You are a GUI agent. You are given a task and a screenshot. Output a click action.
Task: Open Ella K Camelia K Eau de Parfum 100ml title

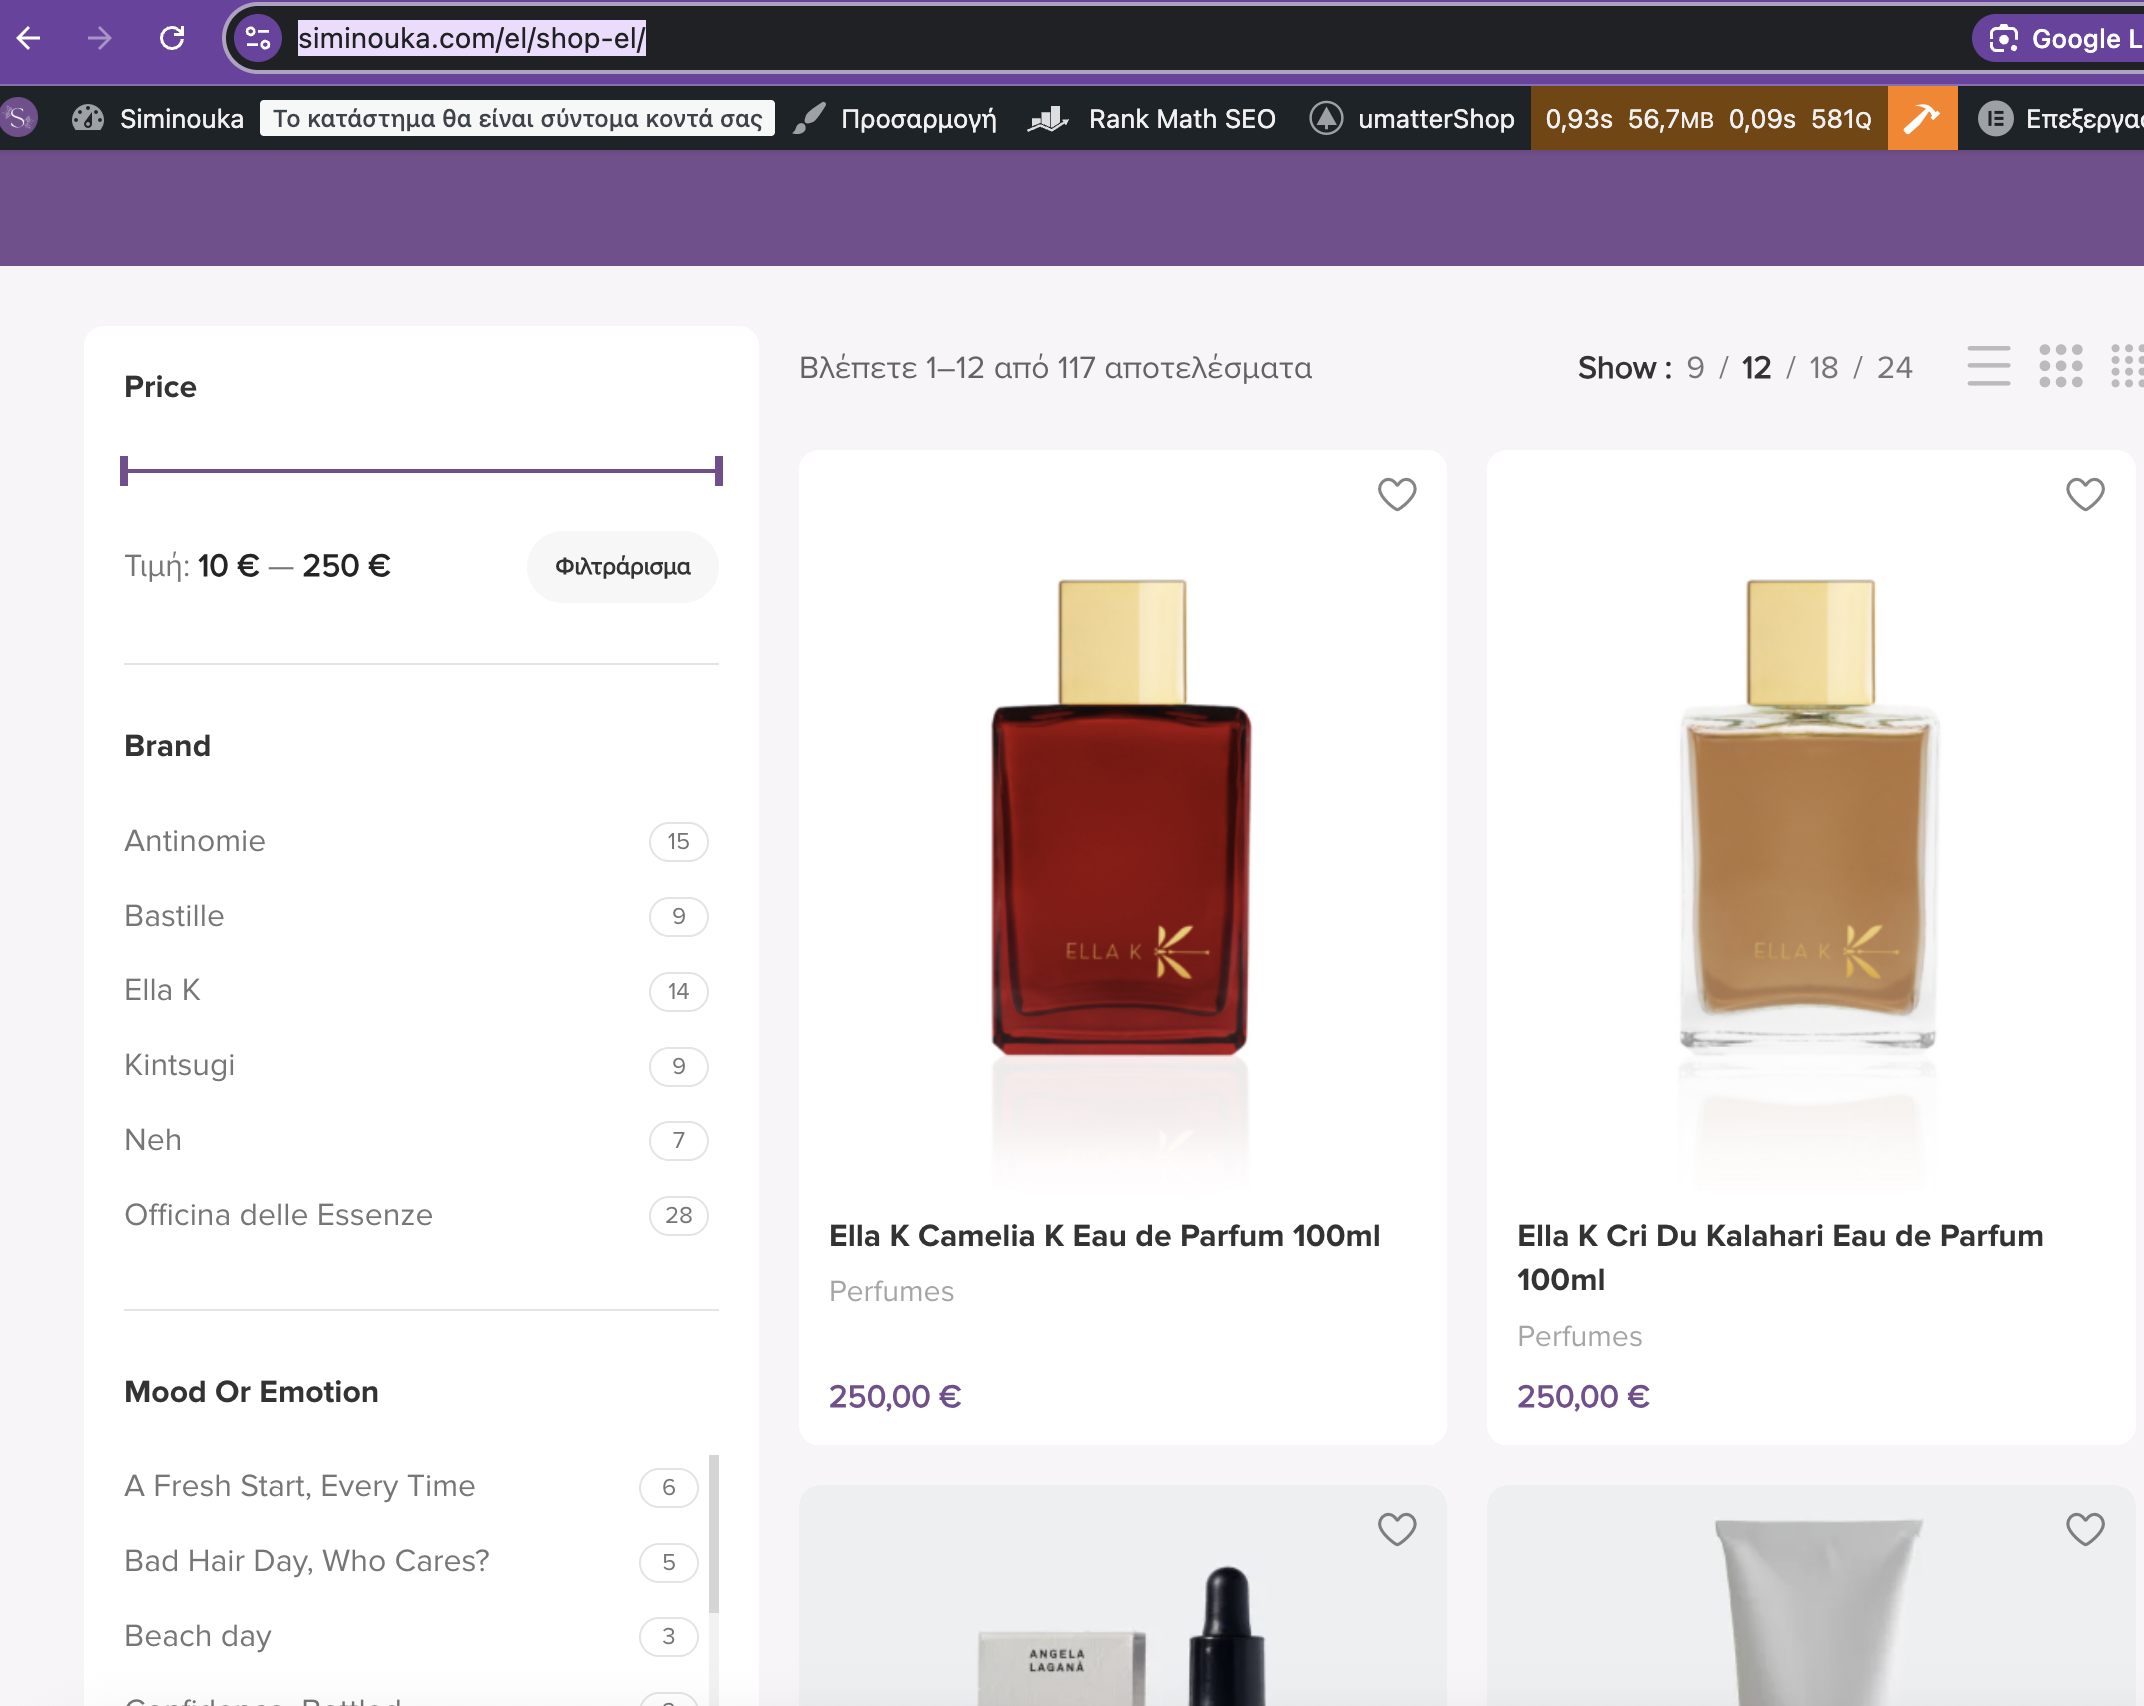[1104, 1236]
